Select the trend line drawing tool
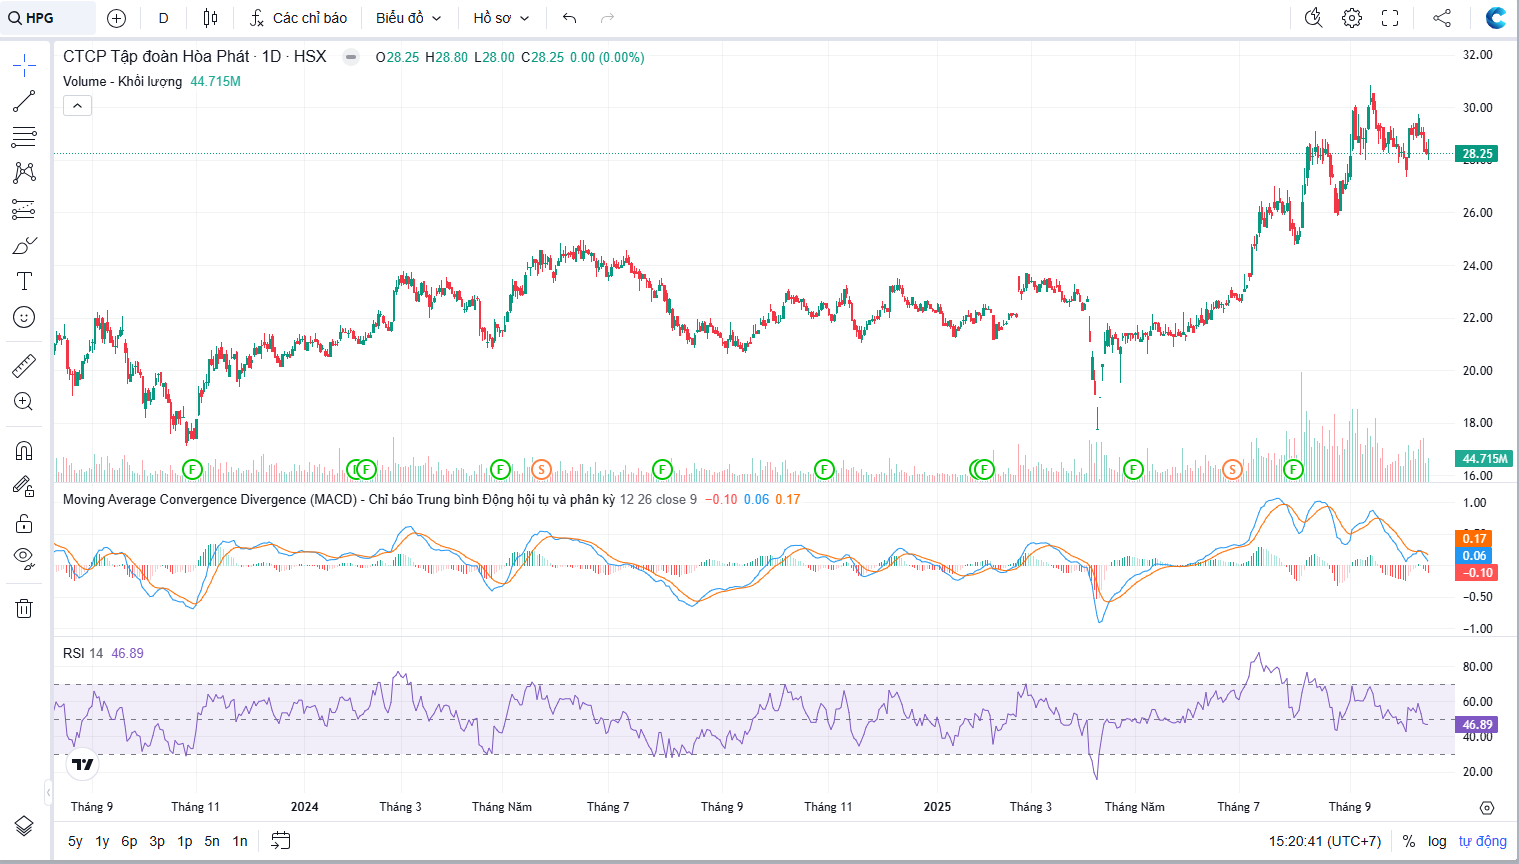1519x864 pixels. click(24, 101)
